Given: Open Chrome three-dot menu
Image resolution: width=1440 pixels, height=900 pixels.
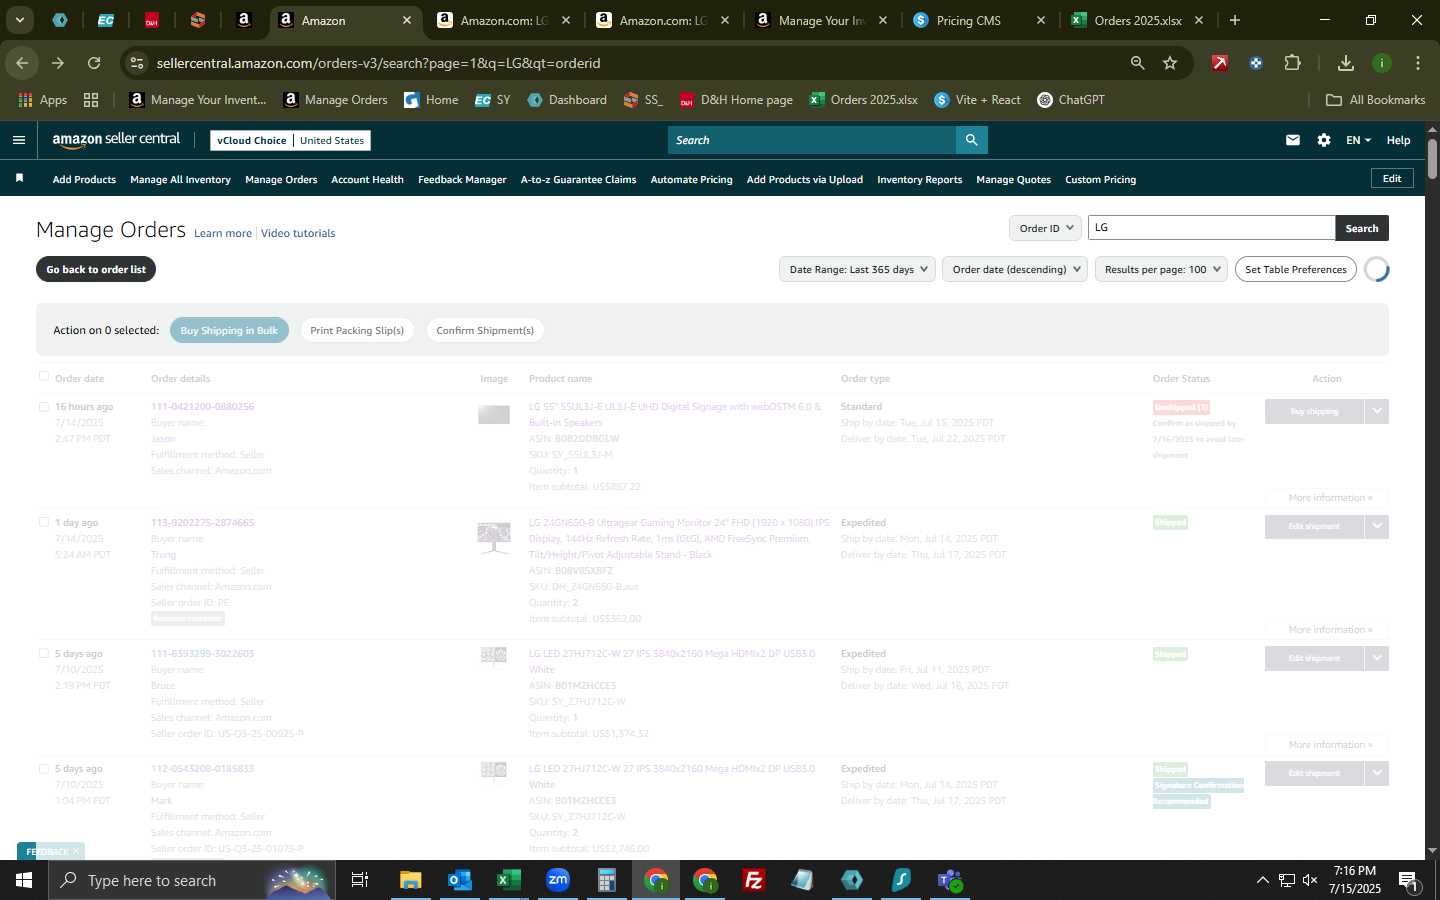Looking at the screenshot, I should pyautogui.click(x=1418, y=63).
